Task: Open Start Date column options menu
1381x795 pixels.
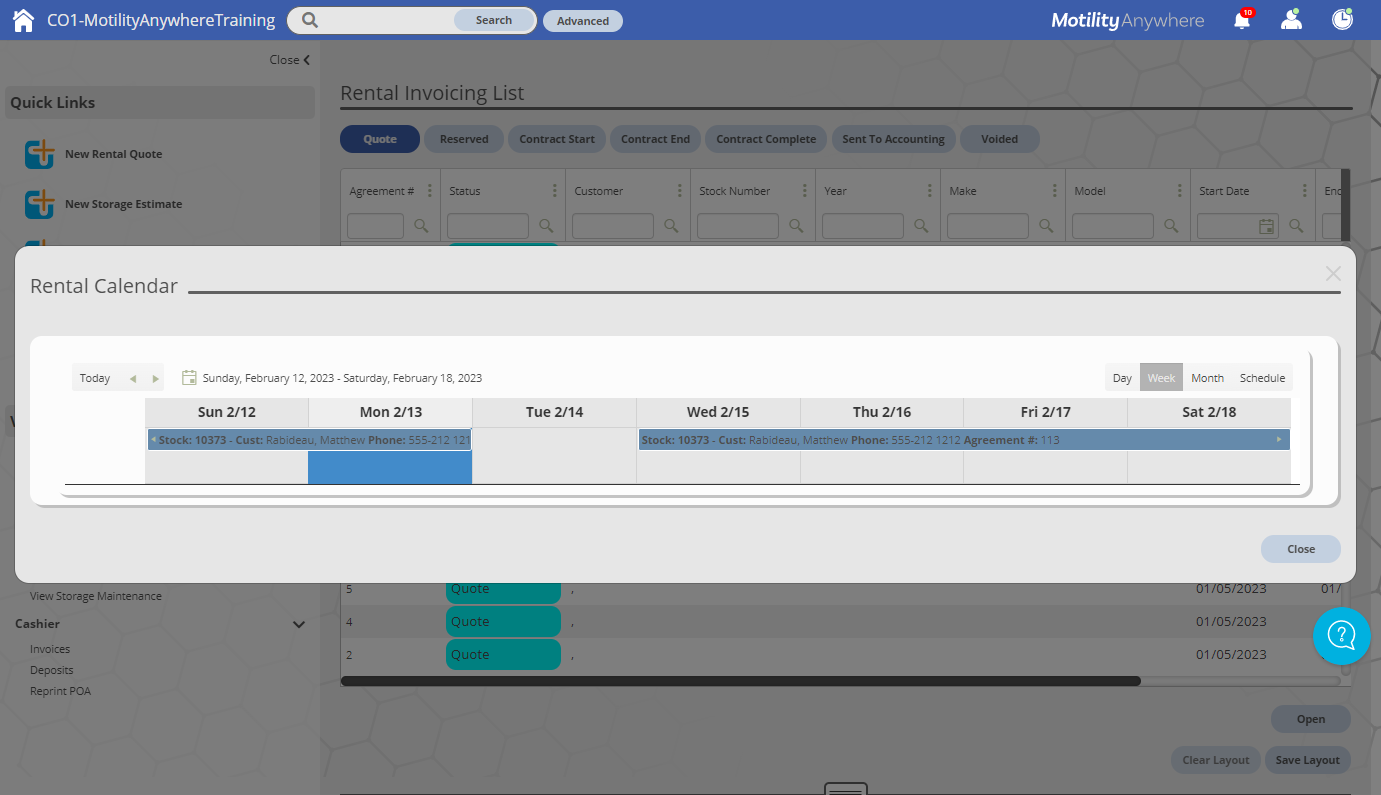Action: coord(1305,191)
